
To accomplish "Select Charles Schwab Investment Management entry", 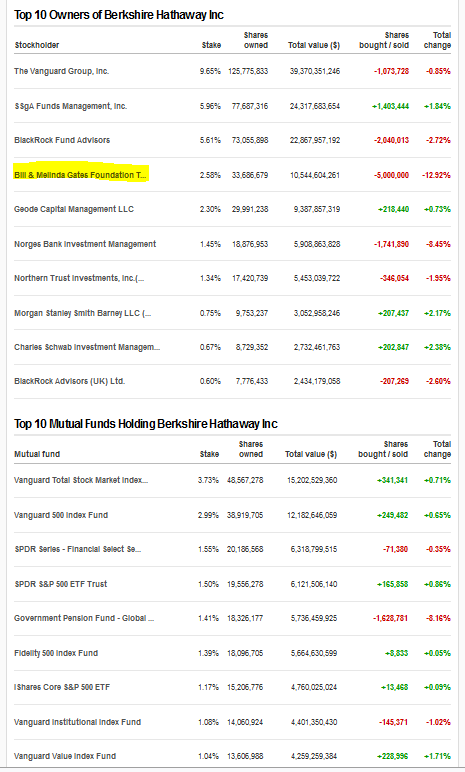I will click(x=87, y=347).
